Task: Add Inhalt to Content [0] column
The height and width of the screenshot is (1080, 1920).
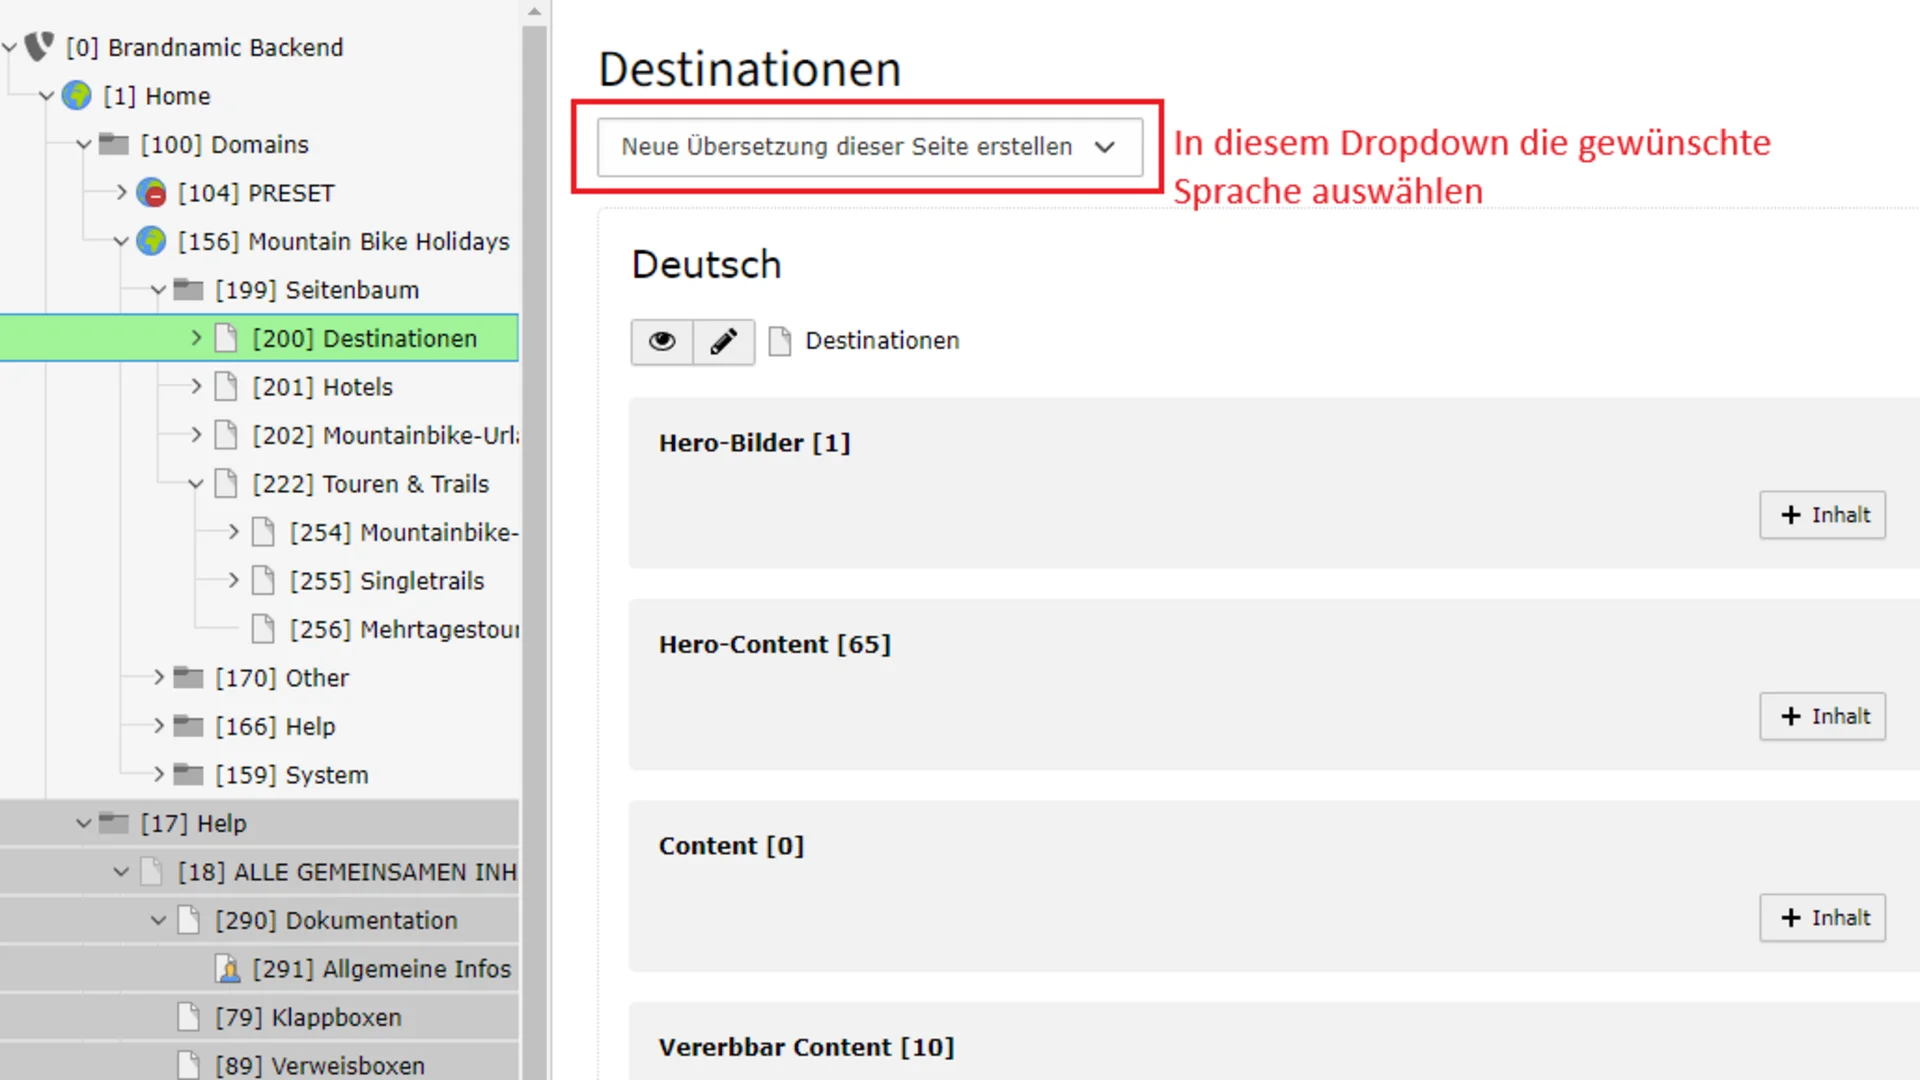Action: [1823, 918]
